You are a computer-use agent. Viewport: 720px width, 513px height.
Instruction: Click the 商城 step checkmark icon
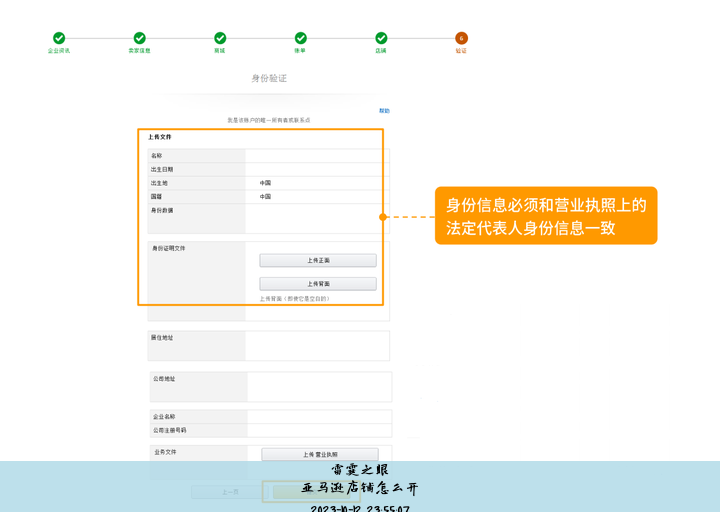point(220,38)
